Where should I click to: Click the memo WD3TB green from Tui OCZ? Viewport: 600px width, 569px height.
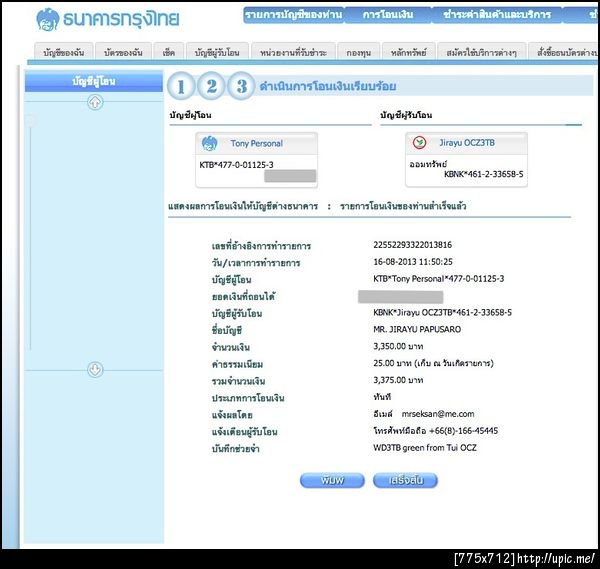425,448
